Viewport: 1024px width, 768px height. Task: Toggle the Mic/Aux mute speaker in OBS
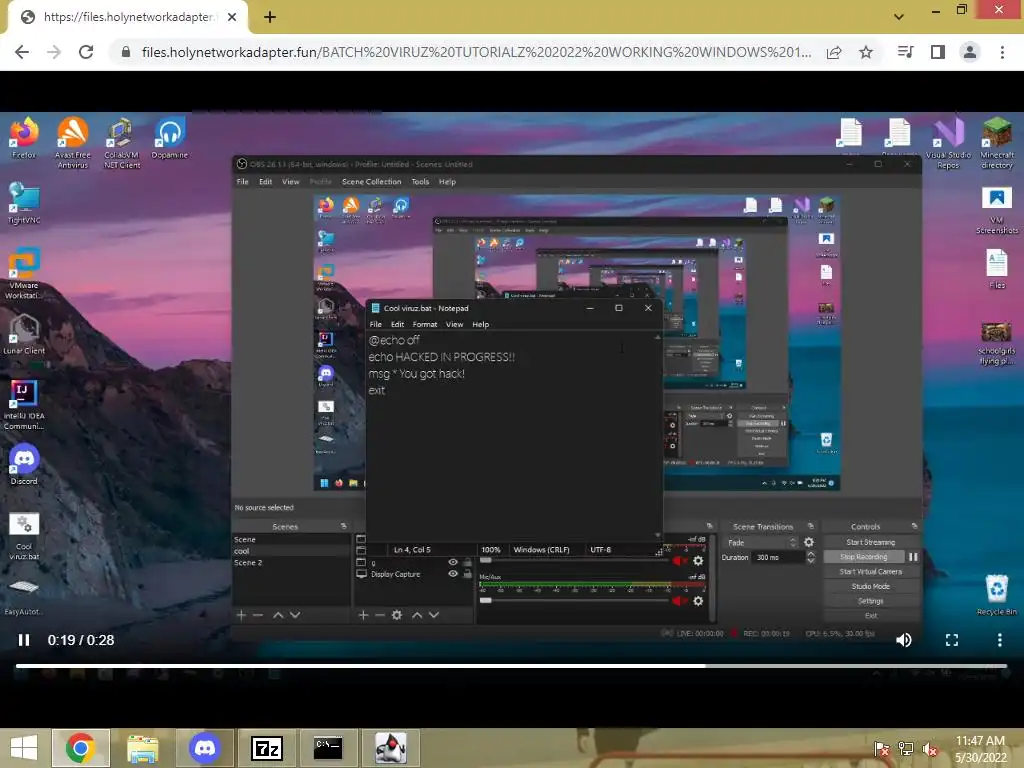679,600
